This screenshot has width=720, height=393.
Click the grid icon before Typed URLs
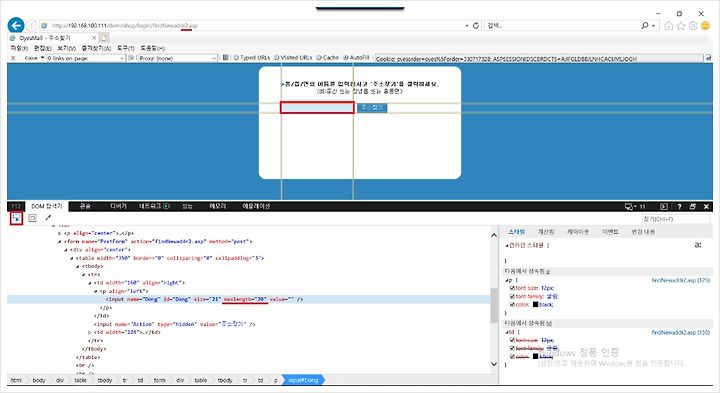pyautogui.click(x=225, y=57)
